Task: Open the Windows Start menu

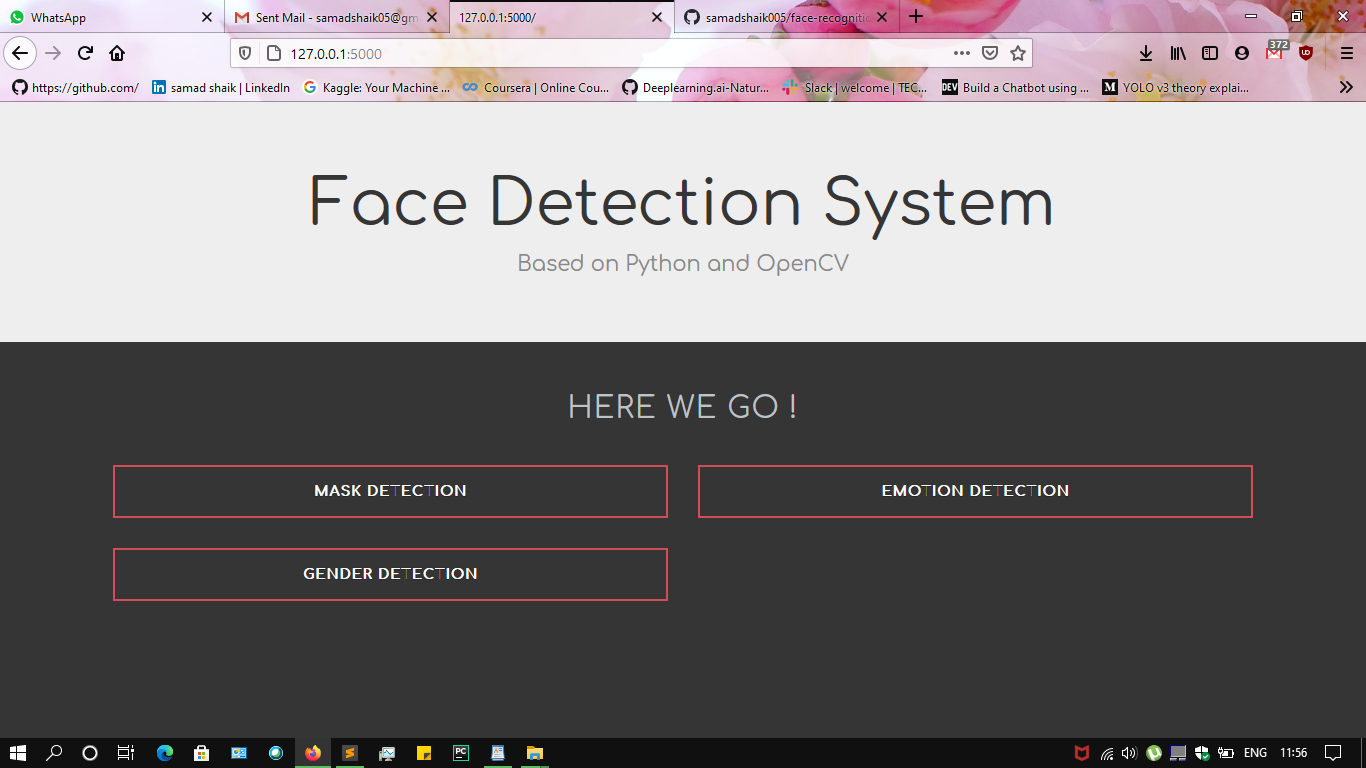Action: point(17,753)
